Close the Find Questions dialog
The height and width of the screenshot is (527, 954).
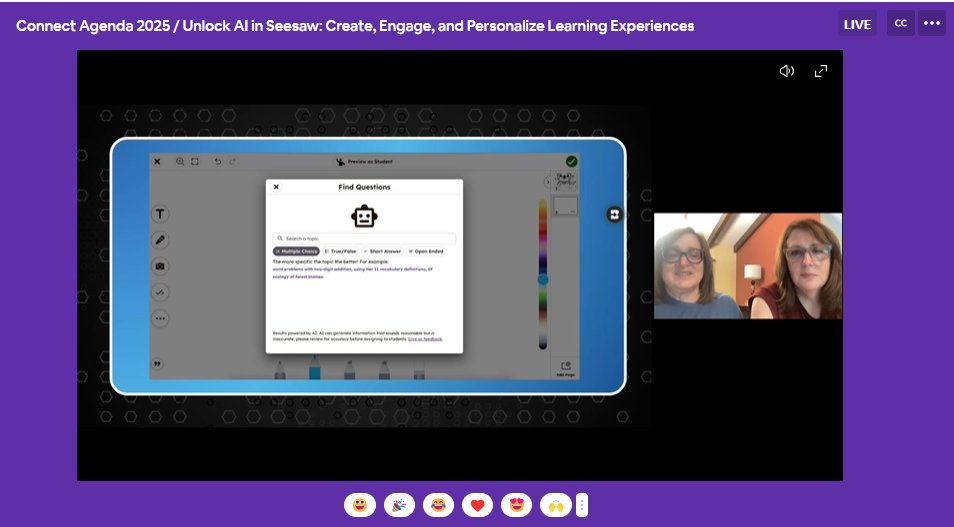pyautogui.click(x=276, y=187)
